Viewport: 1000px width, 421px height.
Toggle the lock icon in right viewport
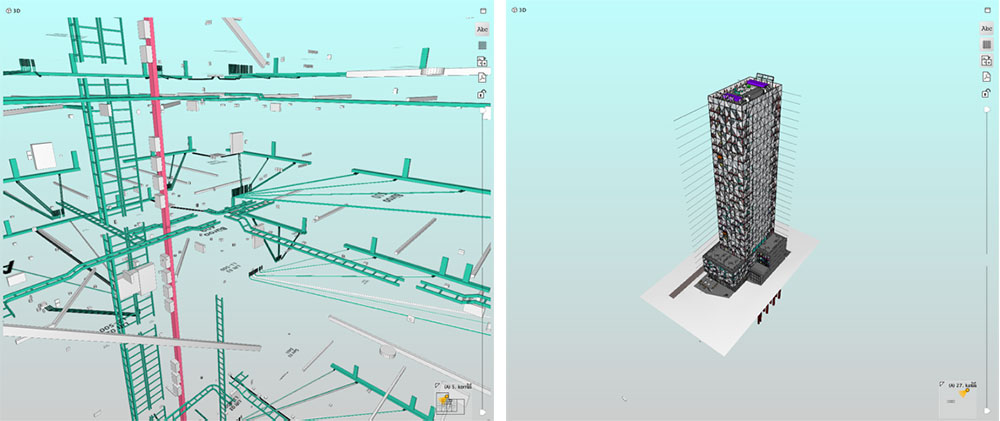coord(986,94)
